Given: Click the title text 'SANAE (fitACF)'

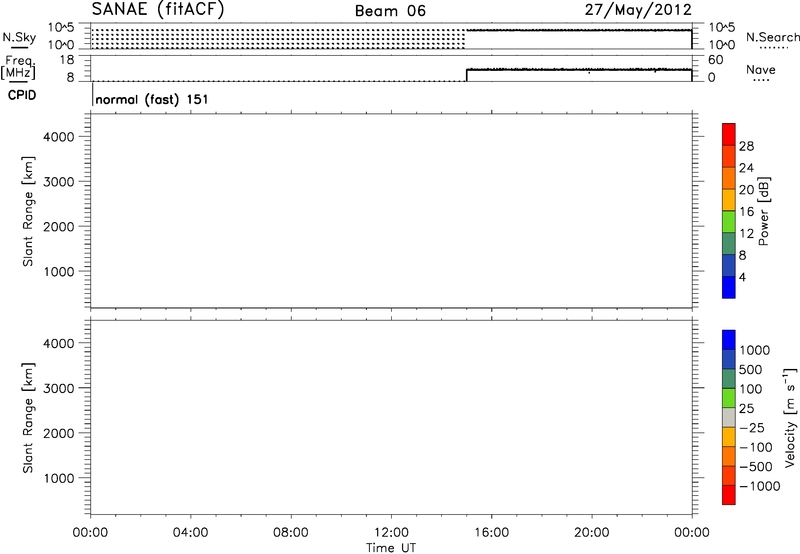Looking at the screenshot, I should pos(158,9).
